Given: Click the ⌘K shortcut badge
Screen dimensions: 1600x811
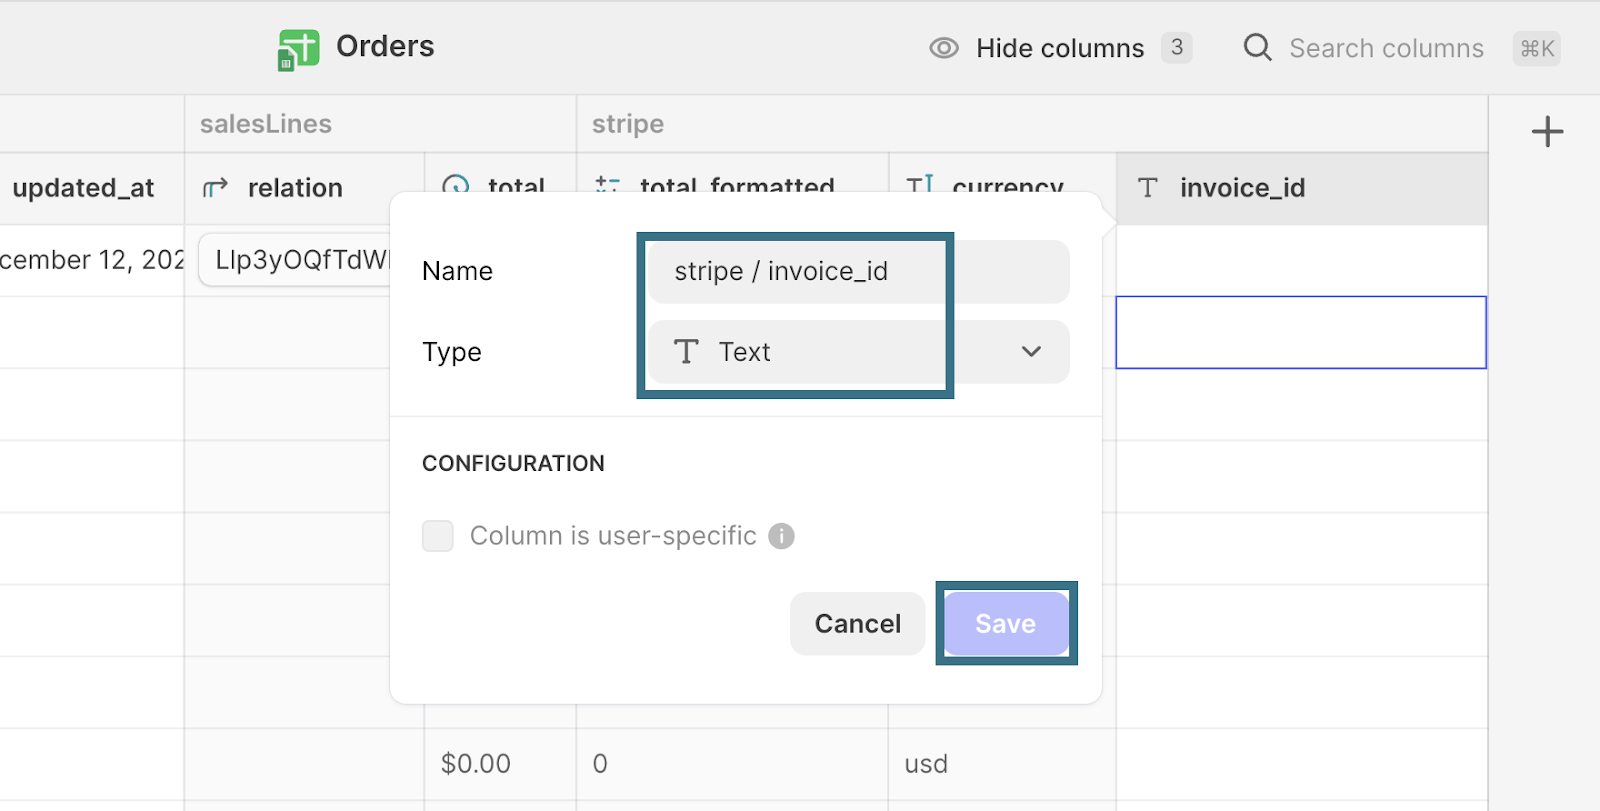Looking at the screenshot, I should 1537,48.
